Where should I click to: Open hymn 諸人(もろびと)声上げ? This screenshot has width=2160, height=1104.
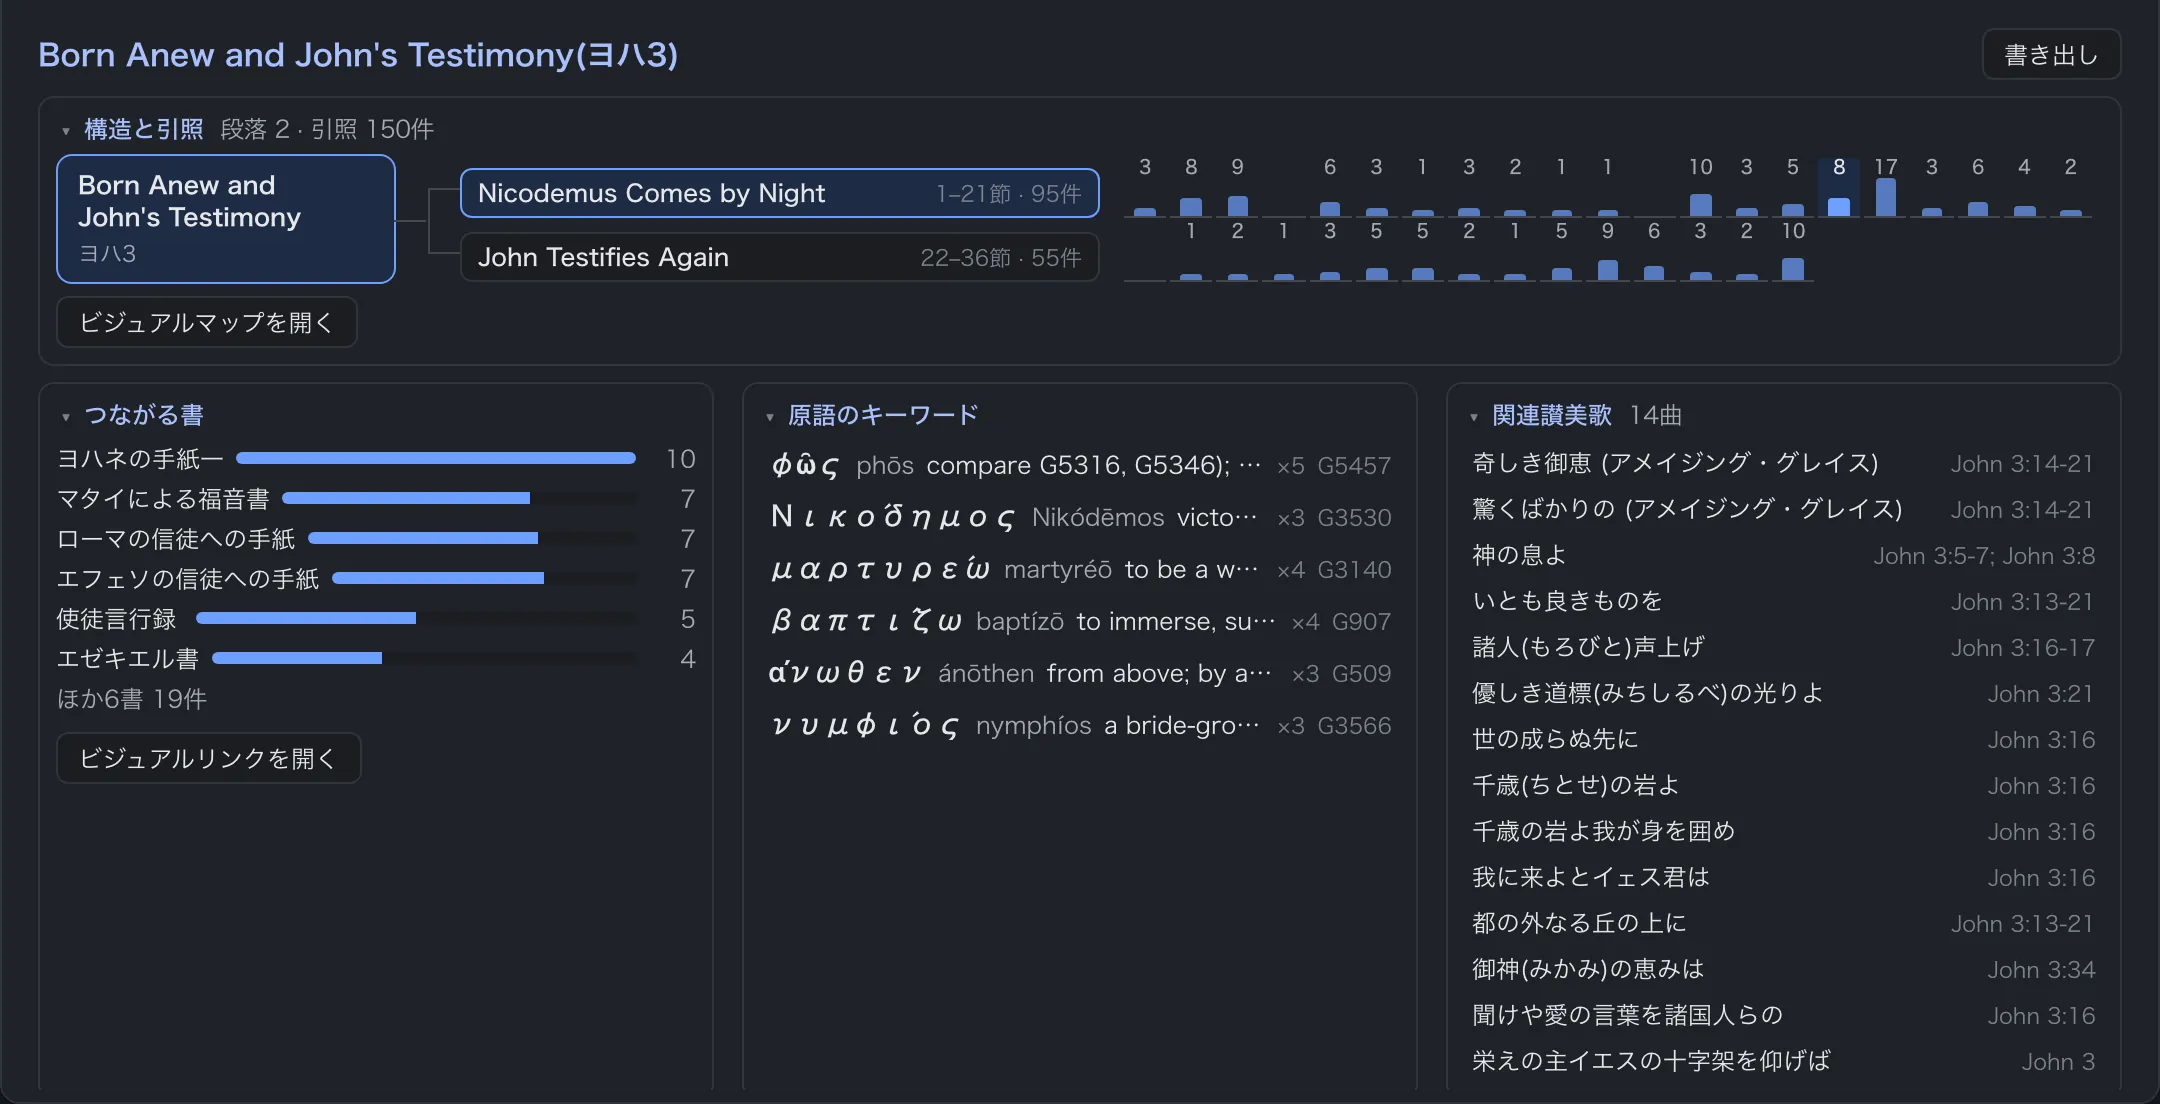point(1783,647)
